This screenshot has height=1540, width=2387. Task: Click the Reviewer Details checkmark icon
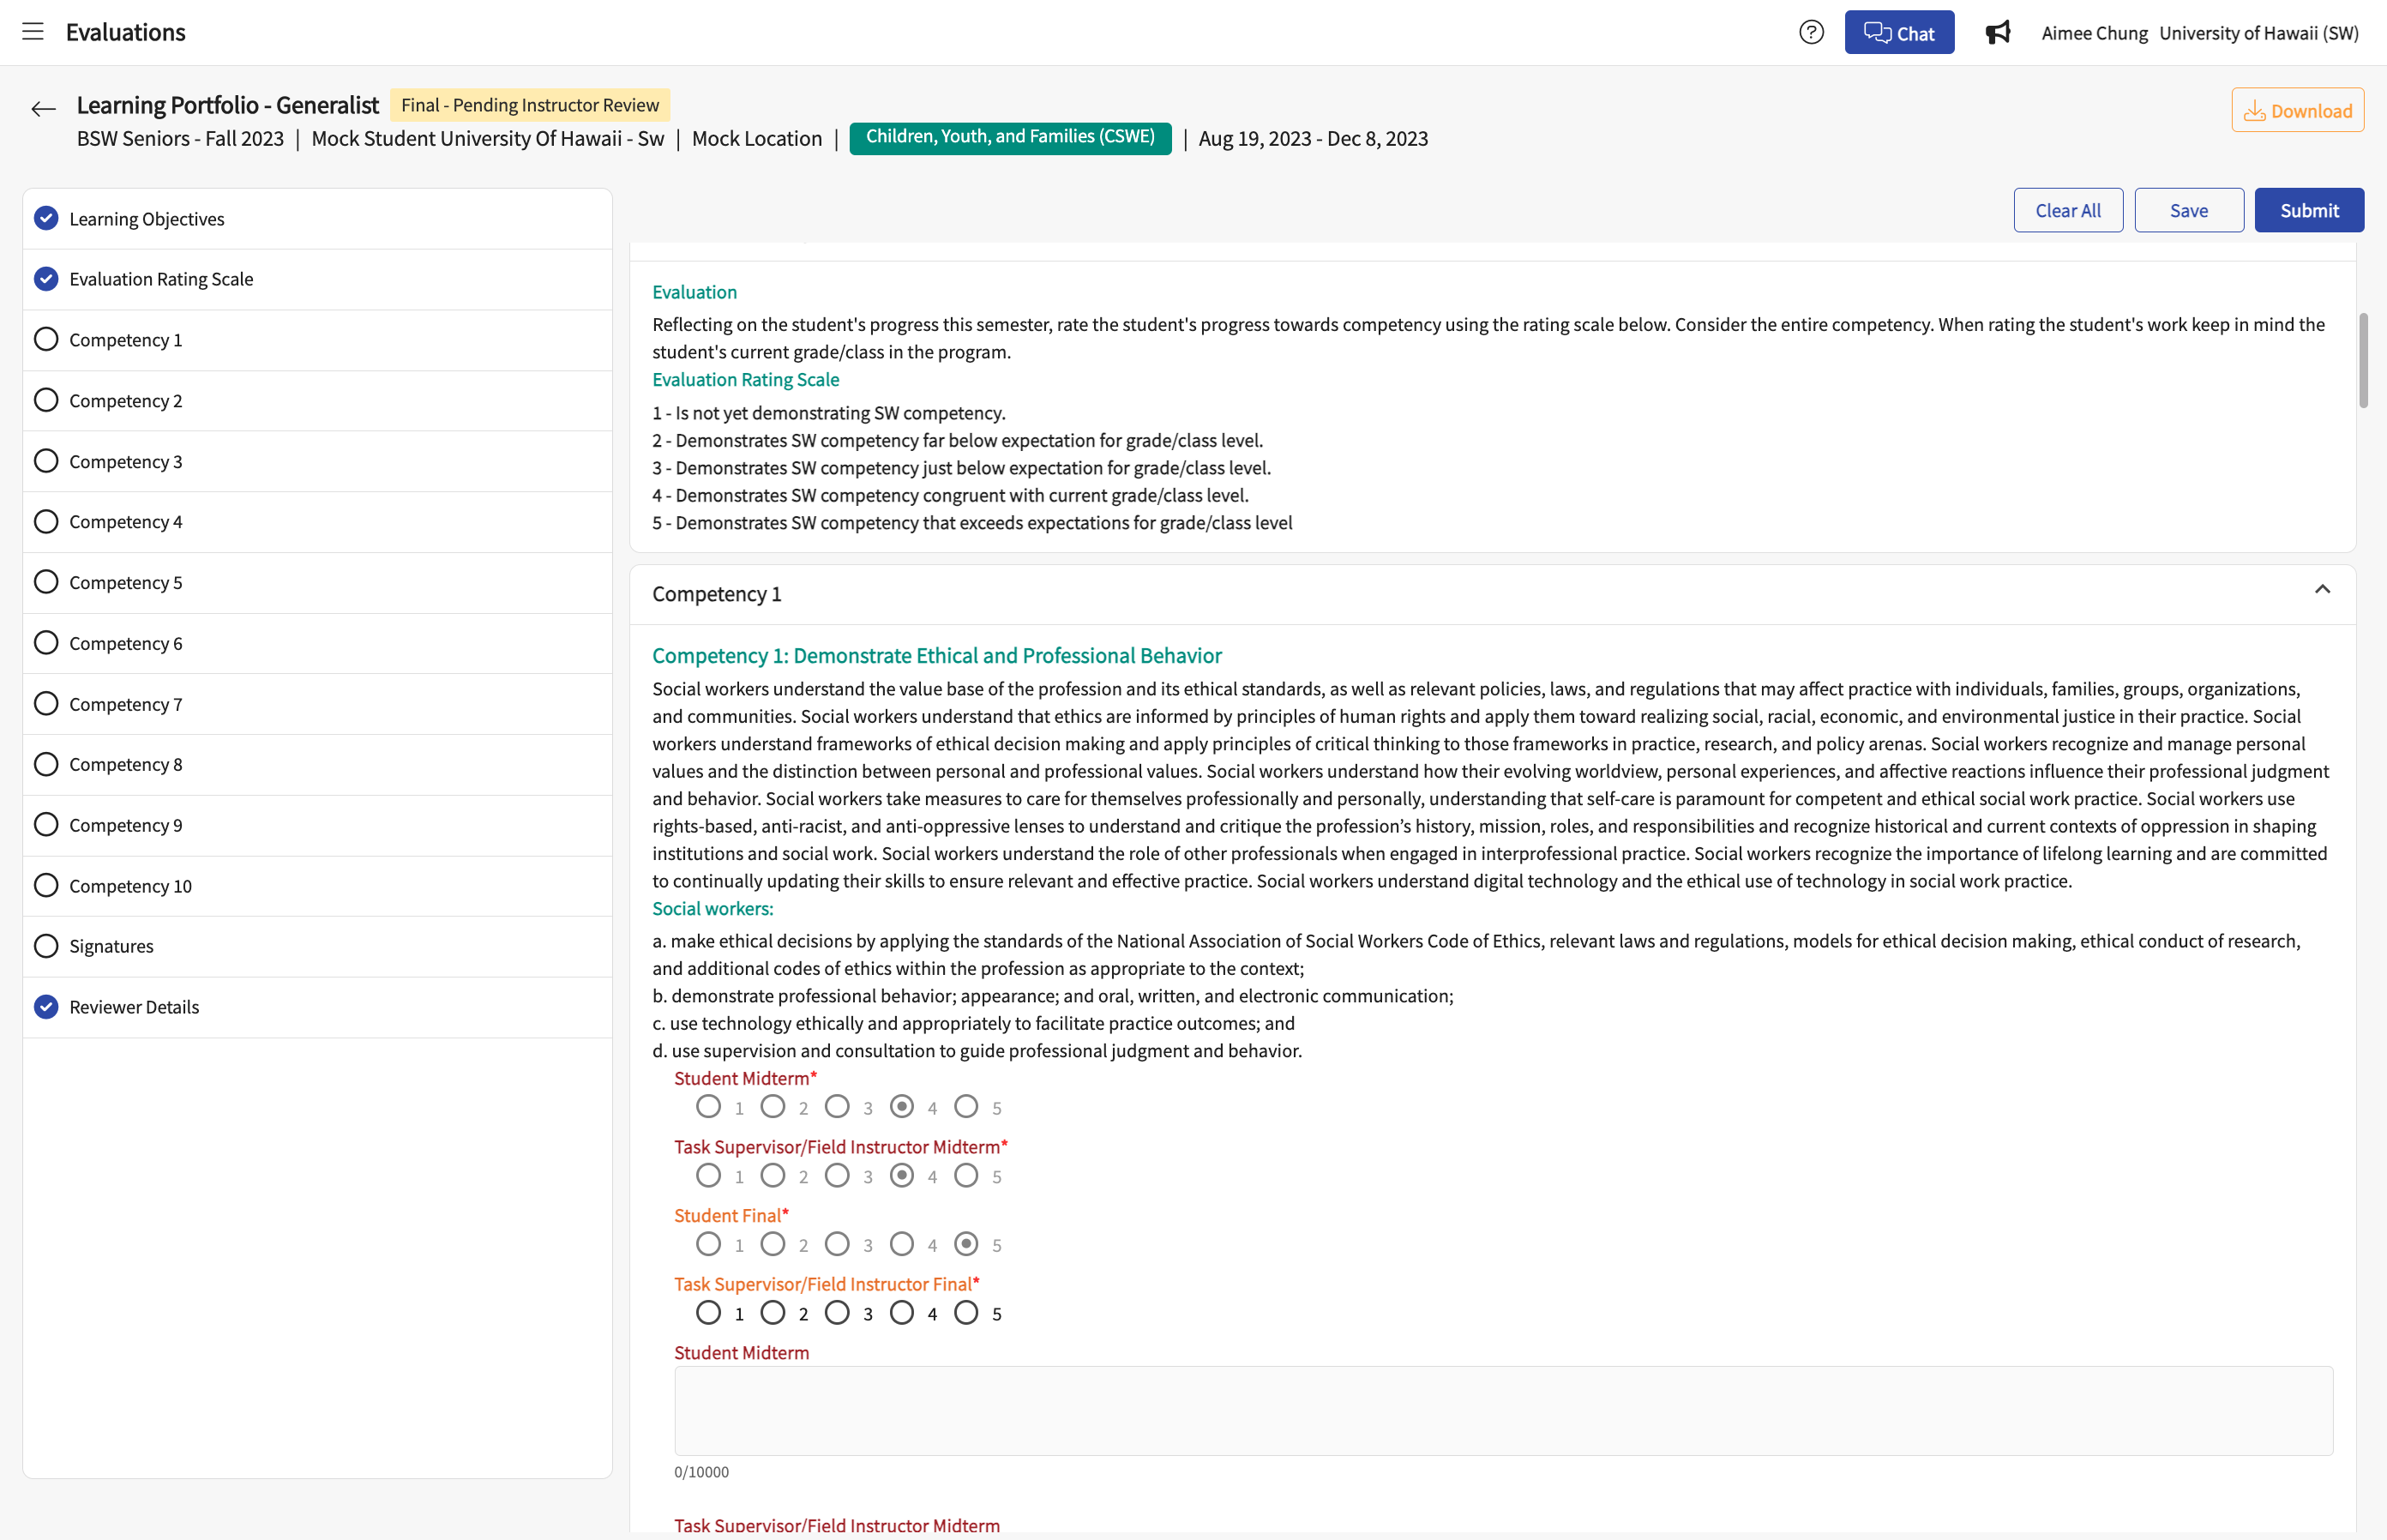pos(46,1006)
